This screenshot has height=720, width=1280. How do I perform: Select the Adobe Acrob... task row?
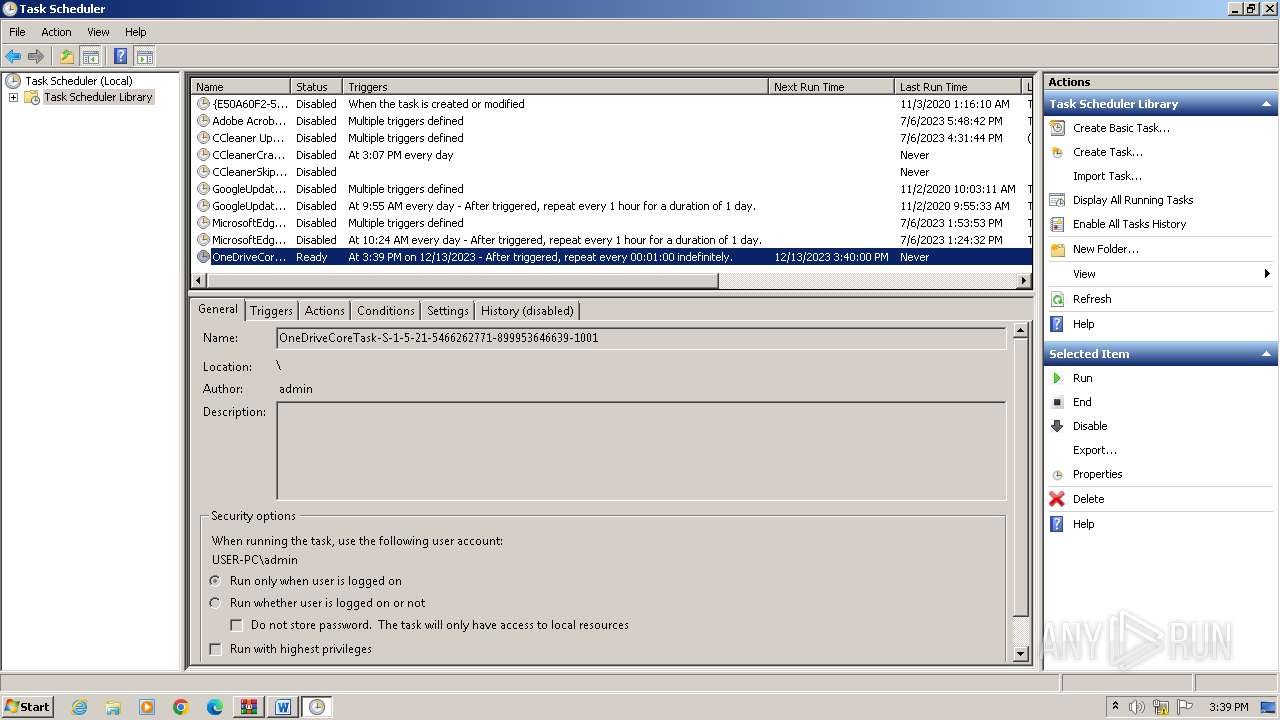[610, 121]
